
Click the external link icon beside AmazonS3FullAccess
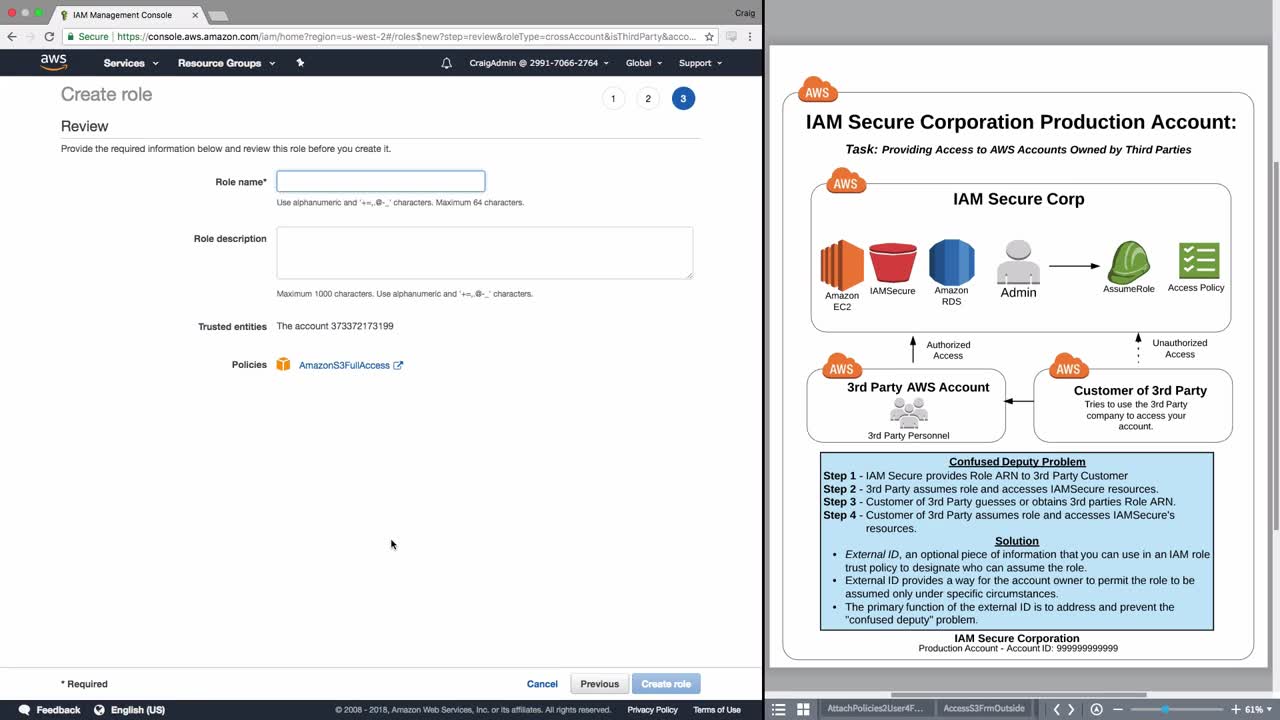tap(398, 365)
